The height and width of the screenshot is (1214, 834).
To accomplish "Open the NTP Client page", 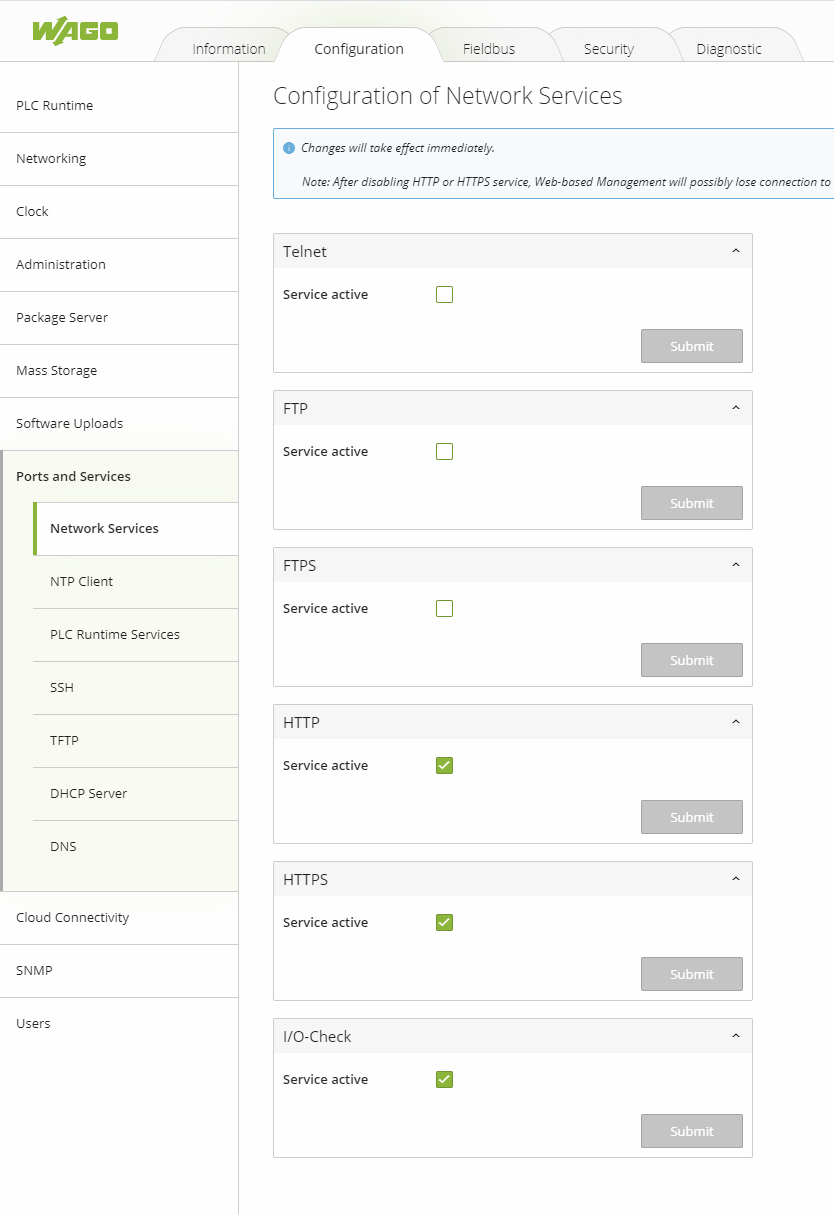I will pyautogui.click(x=82, y=582).
